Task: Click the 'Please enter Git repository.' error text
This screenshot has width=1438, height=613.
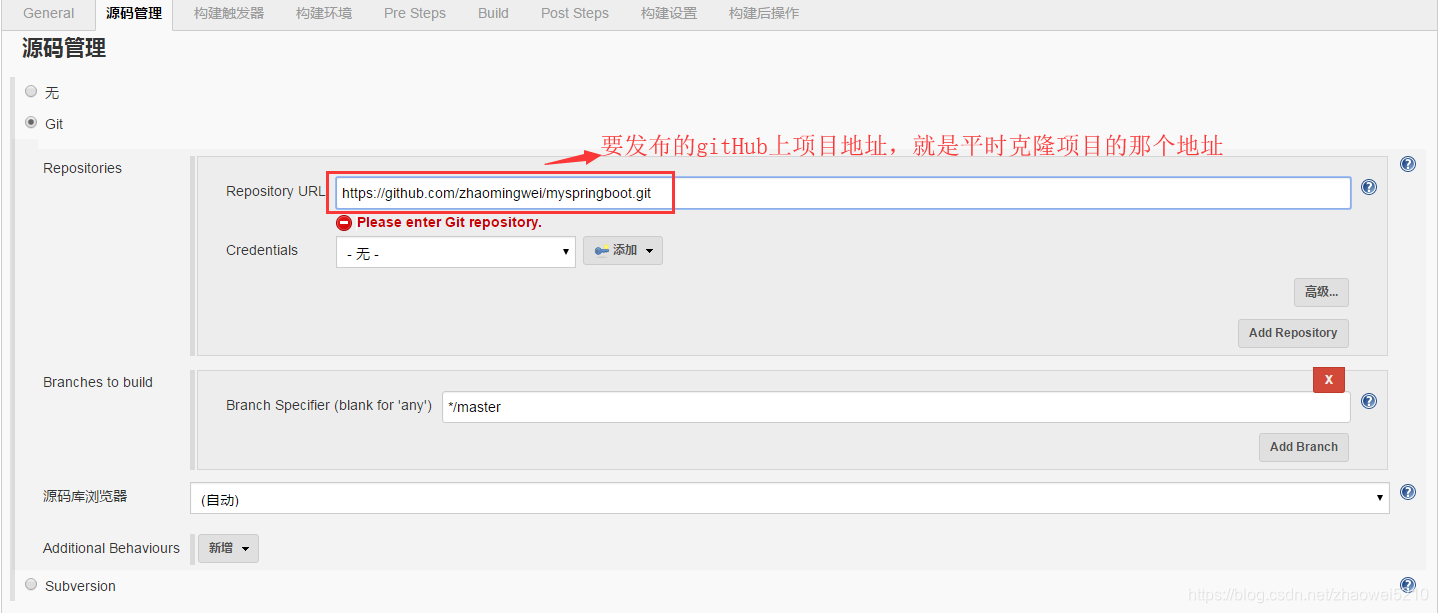Action: click(x=449, y=222)
